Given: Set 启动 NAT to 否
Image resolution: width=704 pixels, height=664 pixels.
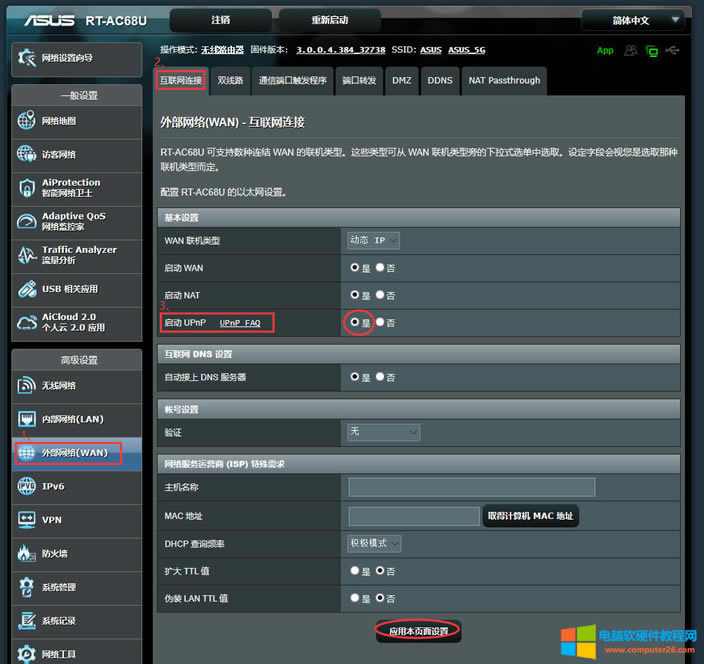Looking at the screenshot, I should click(380, 296).
